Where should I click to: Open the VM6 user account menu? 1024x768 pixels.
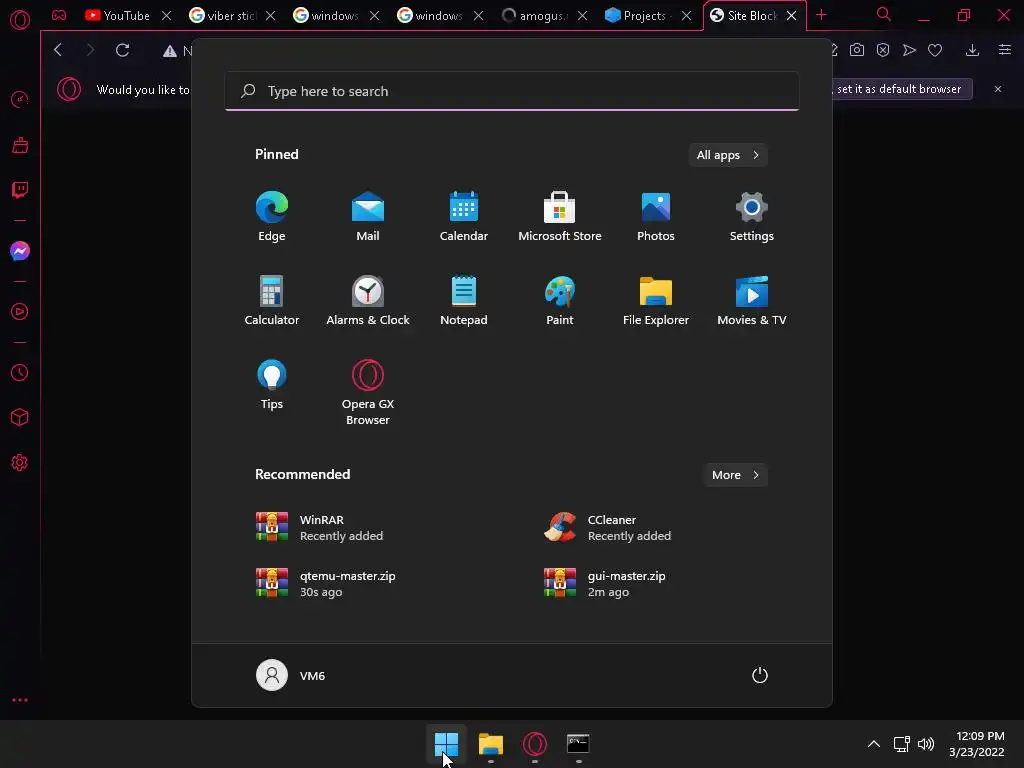291,675
